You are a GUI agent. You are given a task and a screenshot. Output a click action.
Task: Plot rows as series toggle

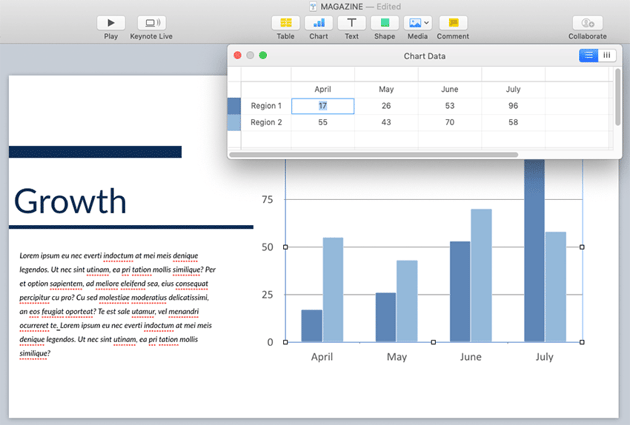tap(589, 56)
